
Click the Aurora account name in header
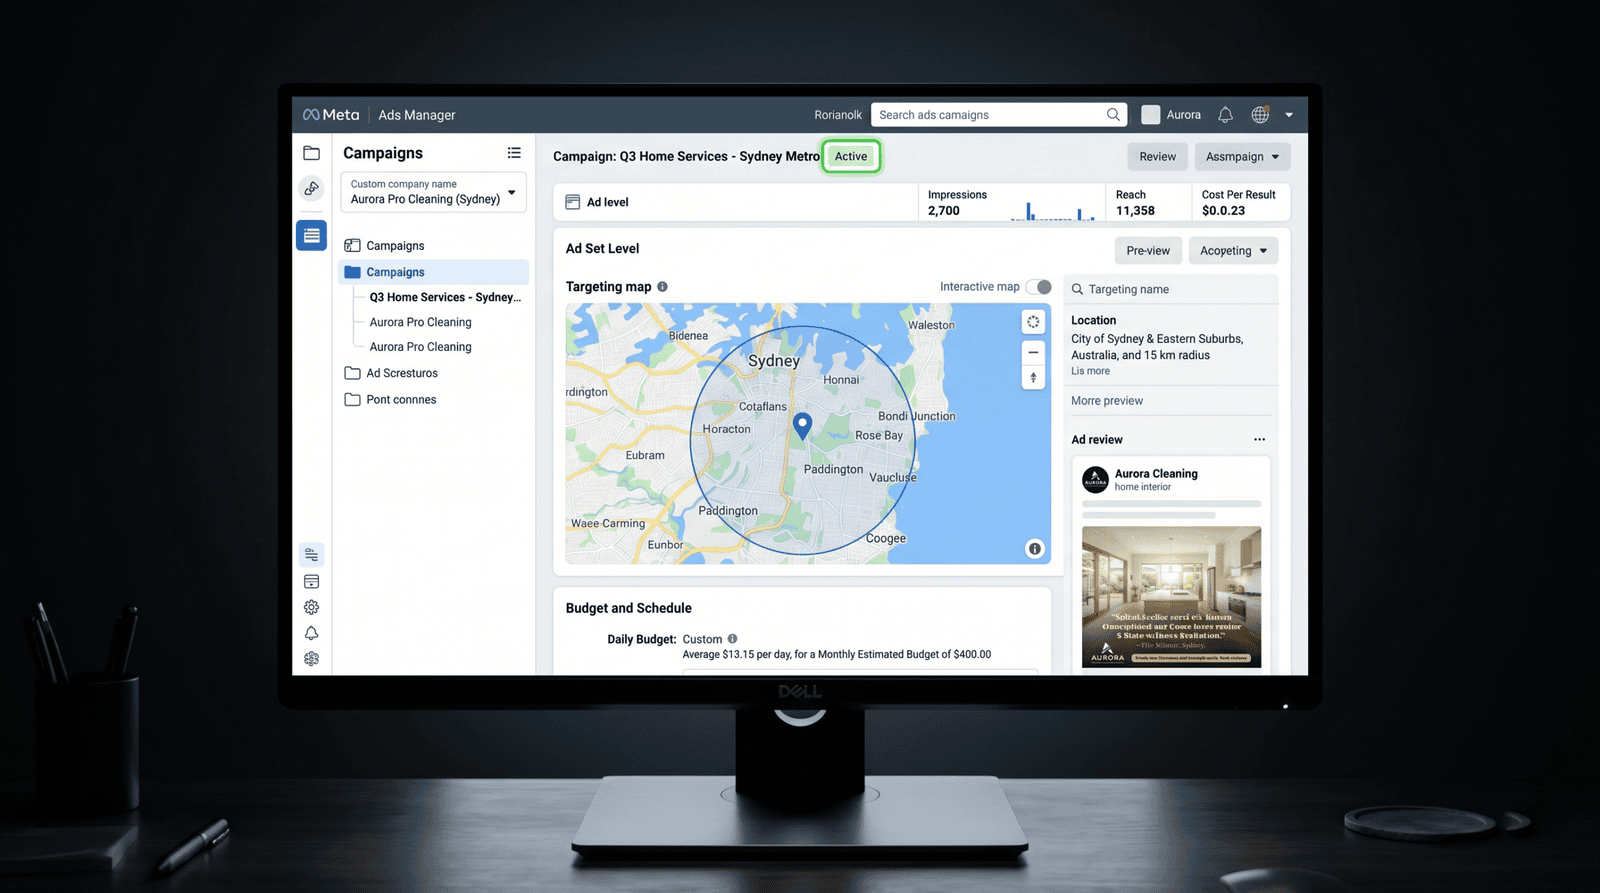[x=1184, y=115]
